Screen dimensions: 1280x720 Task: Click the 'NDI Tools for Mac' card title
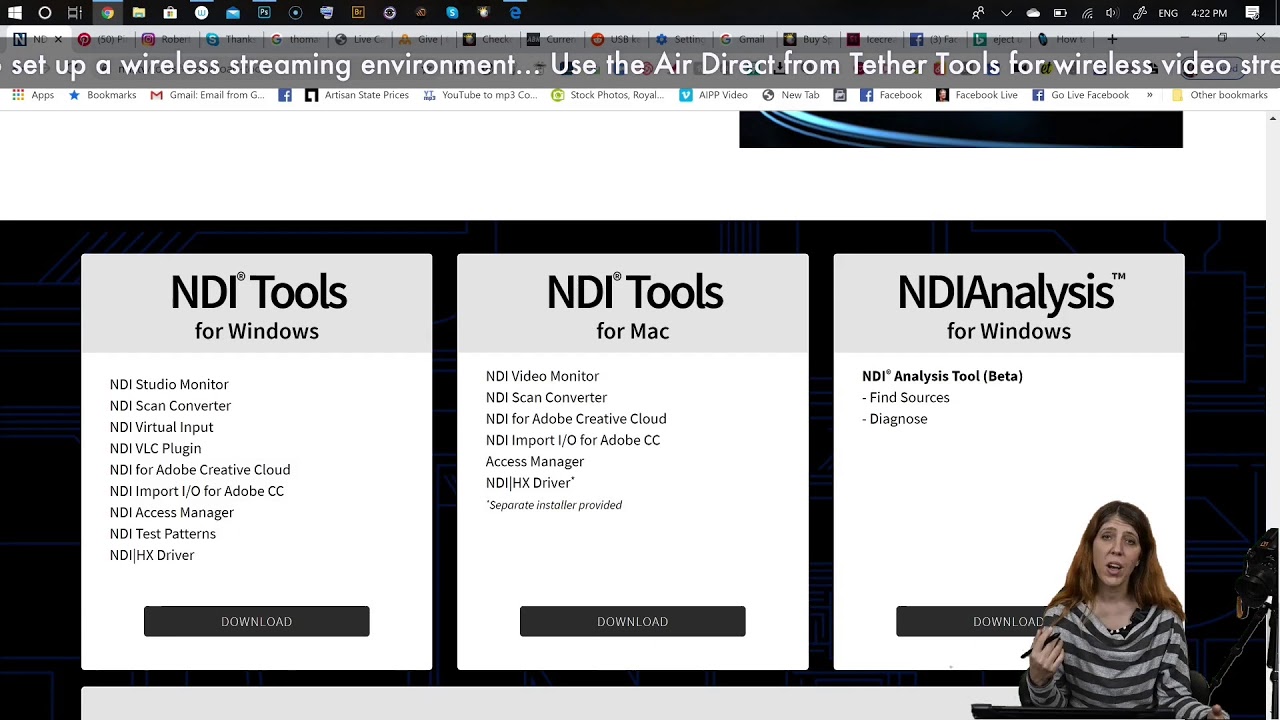tap(633, 307)
